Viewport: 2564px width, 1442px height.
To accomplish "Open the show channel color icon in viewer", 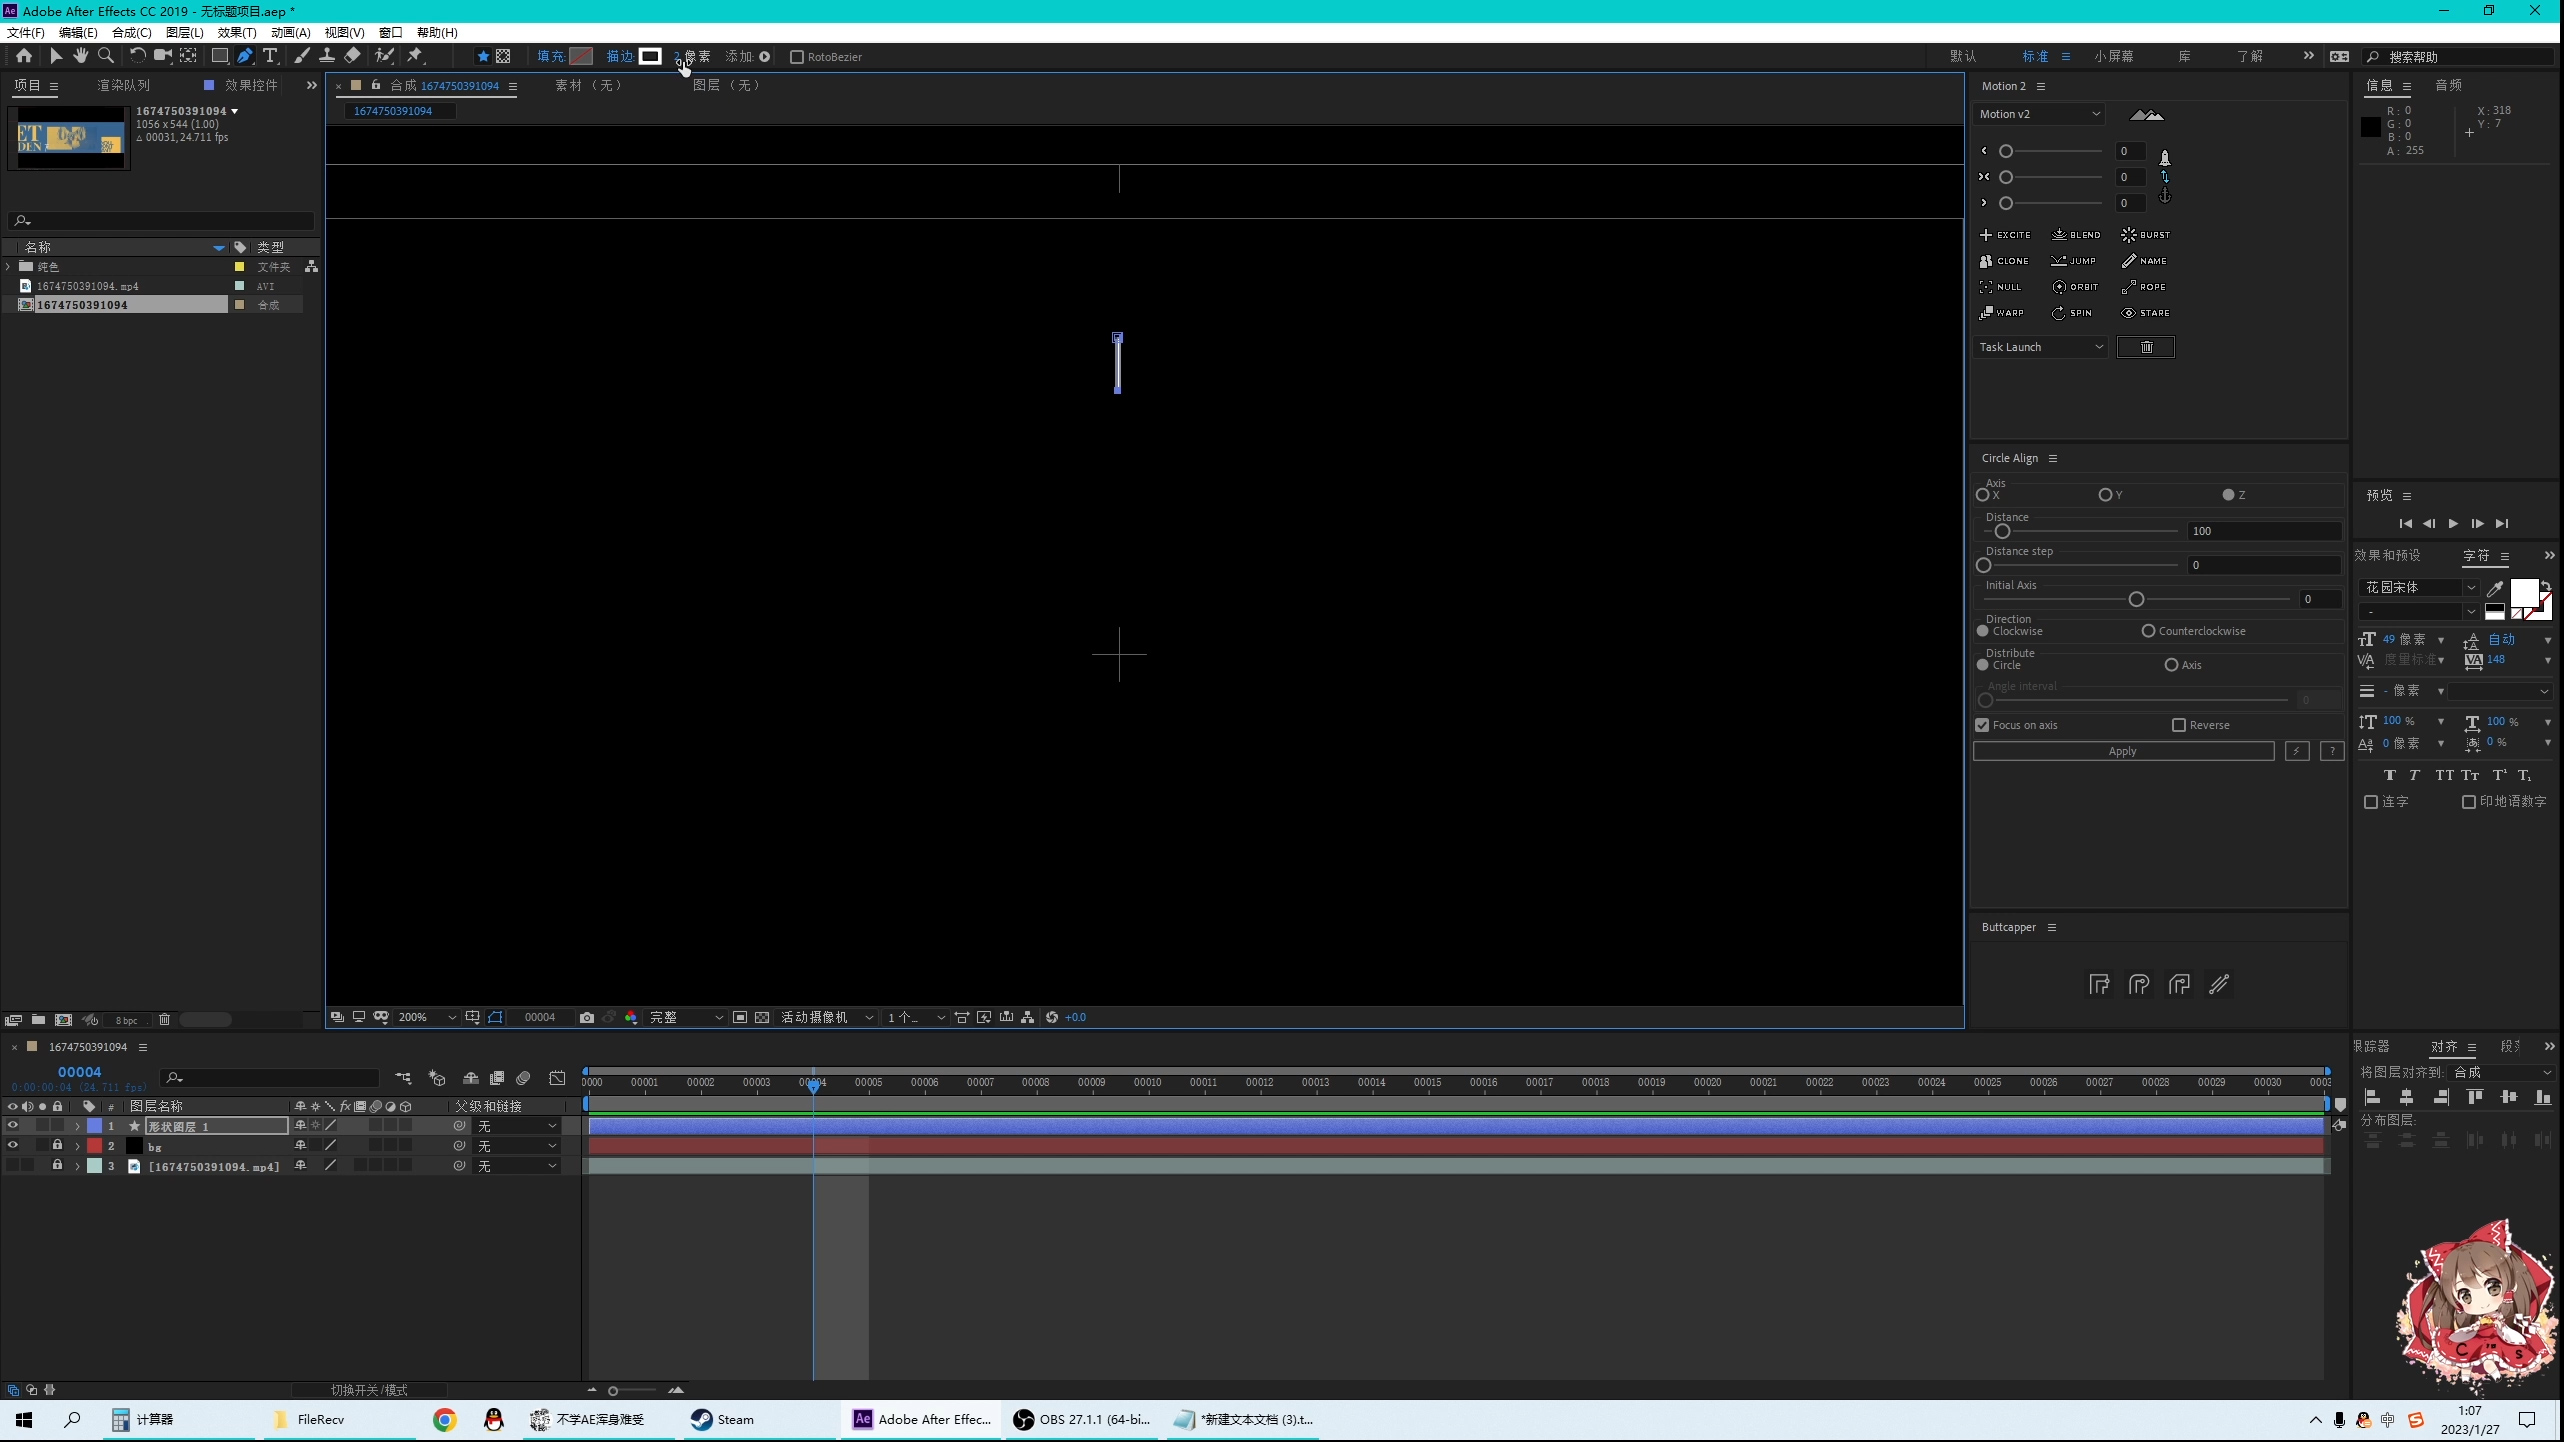I will (631, 1017).
